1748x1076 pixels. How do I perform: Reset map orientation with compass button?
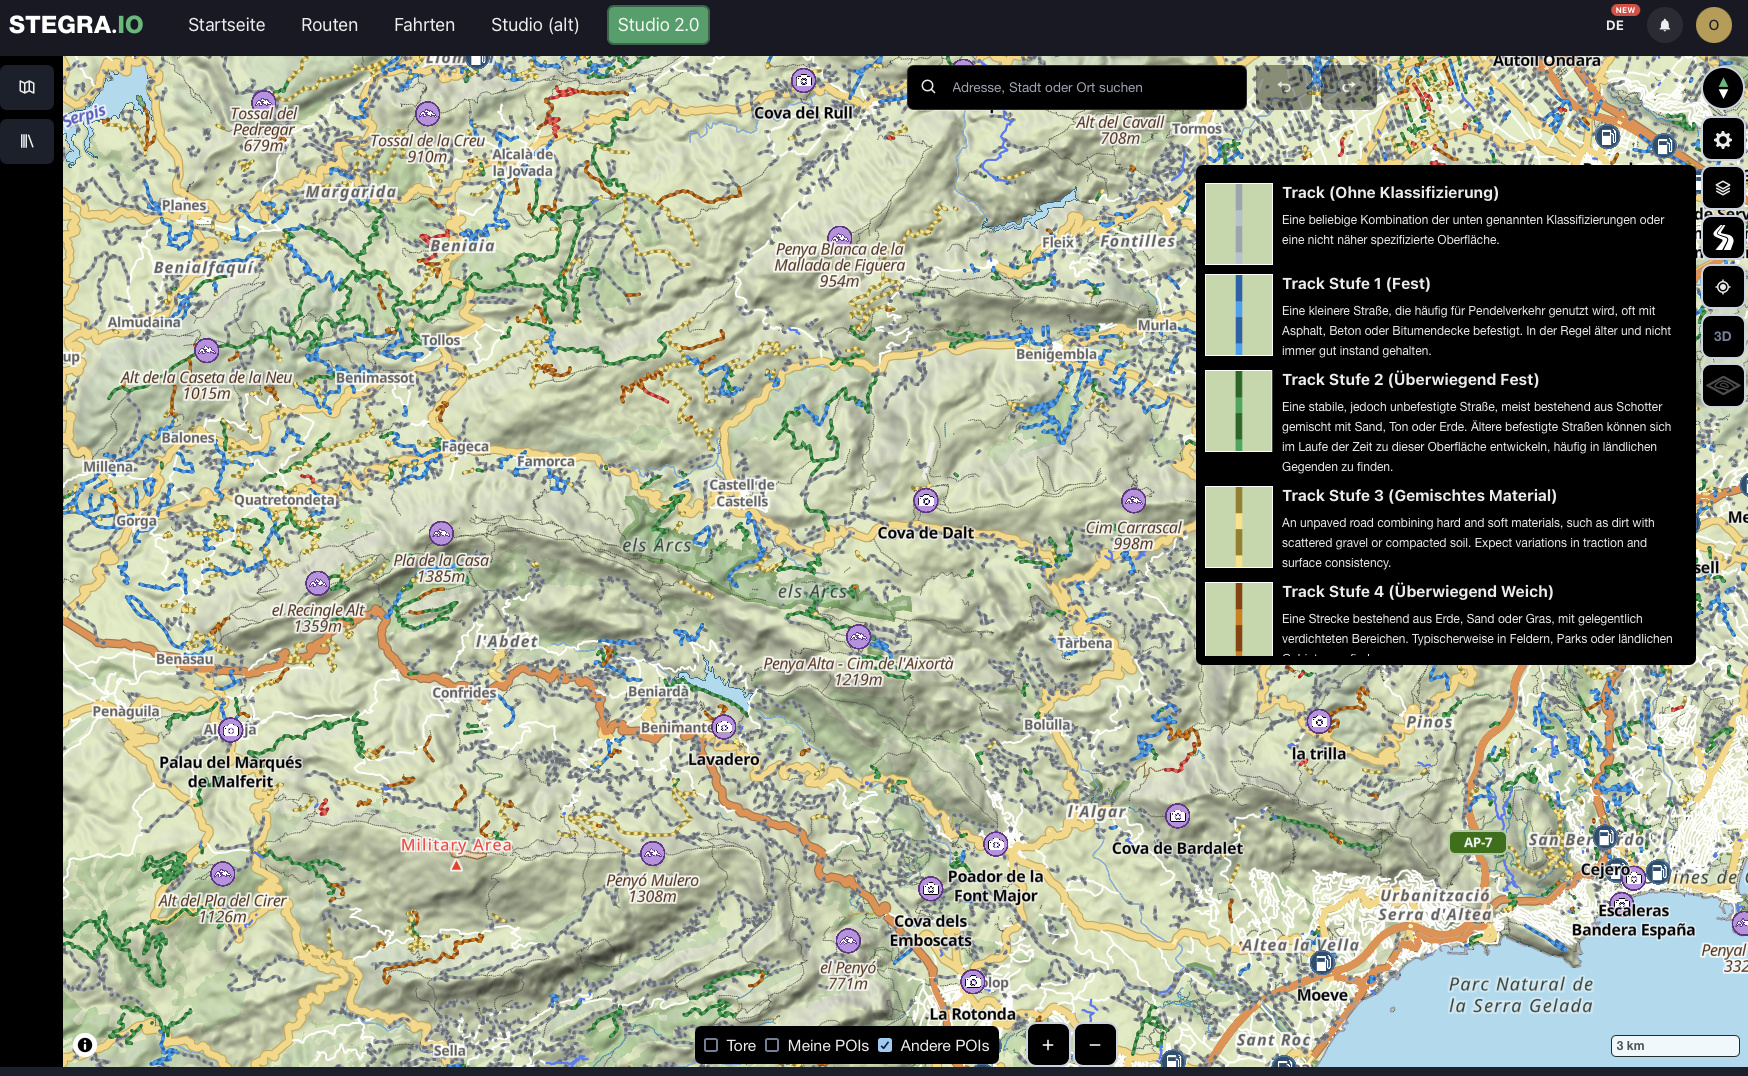(1722, 88)
